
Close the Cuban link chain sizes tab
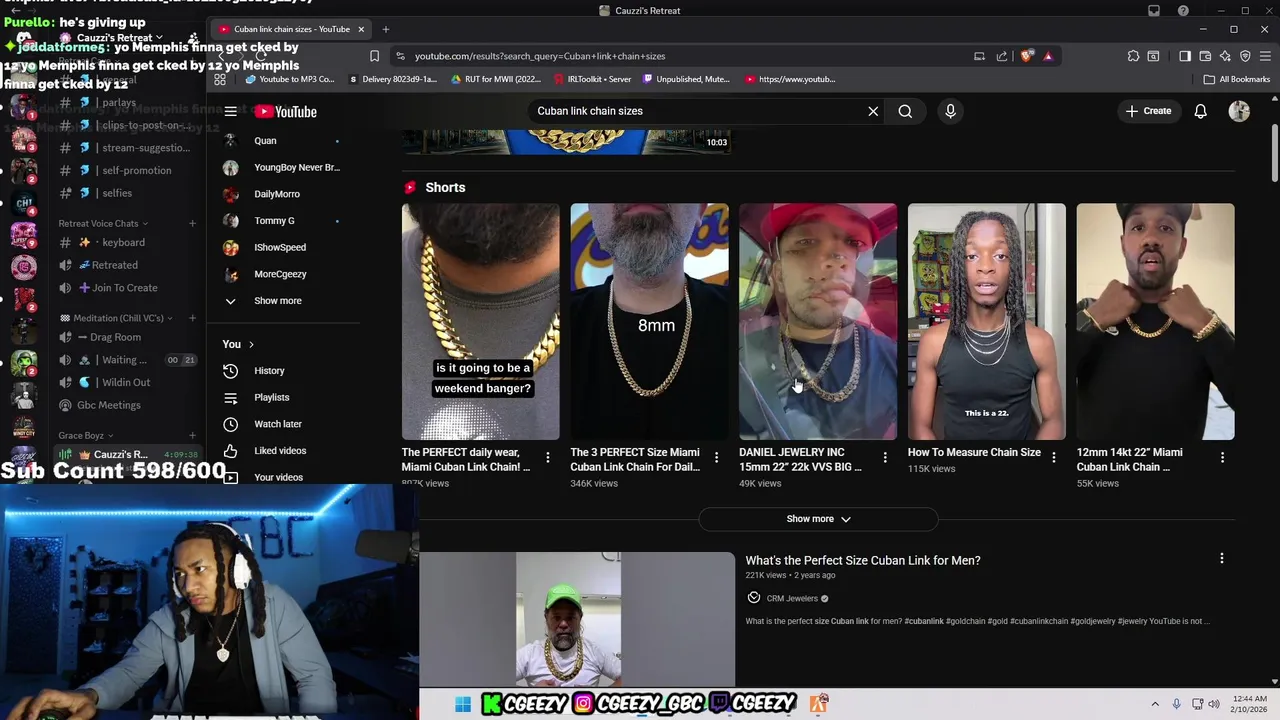click(x=361, y=29)
